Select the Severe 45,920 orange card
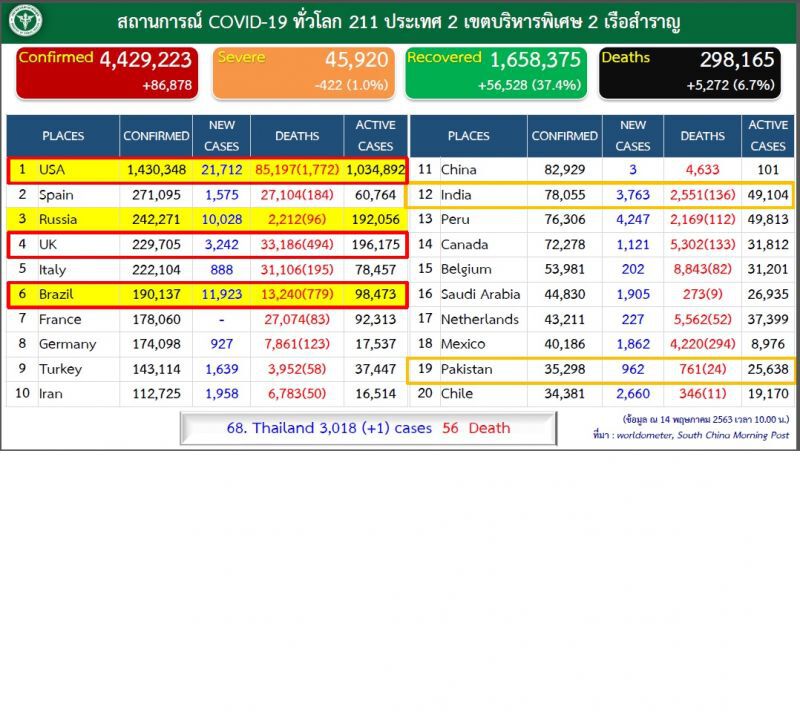This screenshot has width=800, height=712. coord(304,72)
